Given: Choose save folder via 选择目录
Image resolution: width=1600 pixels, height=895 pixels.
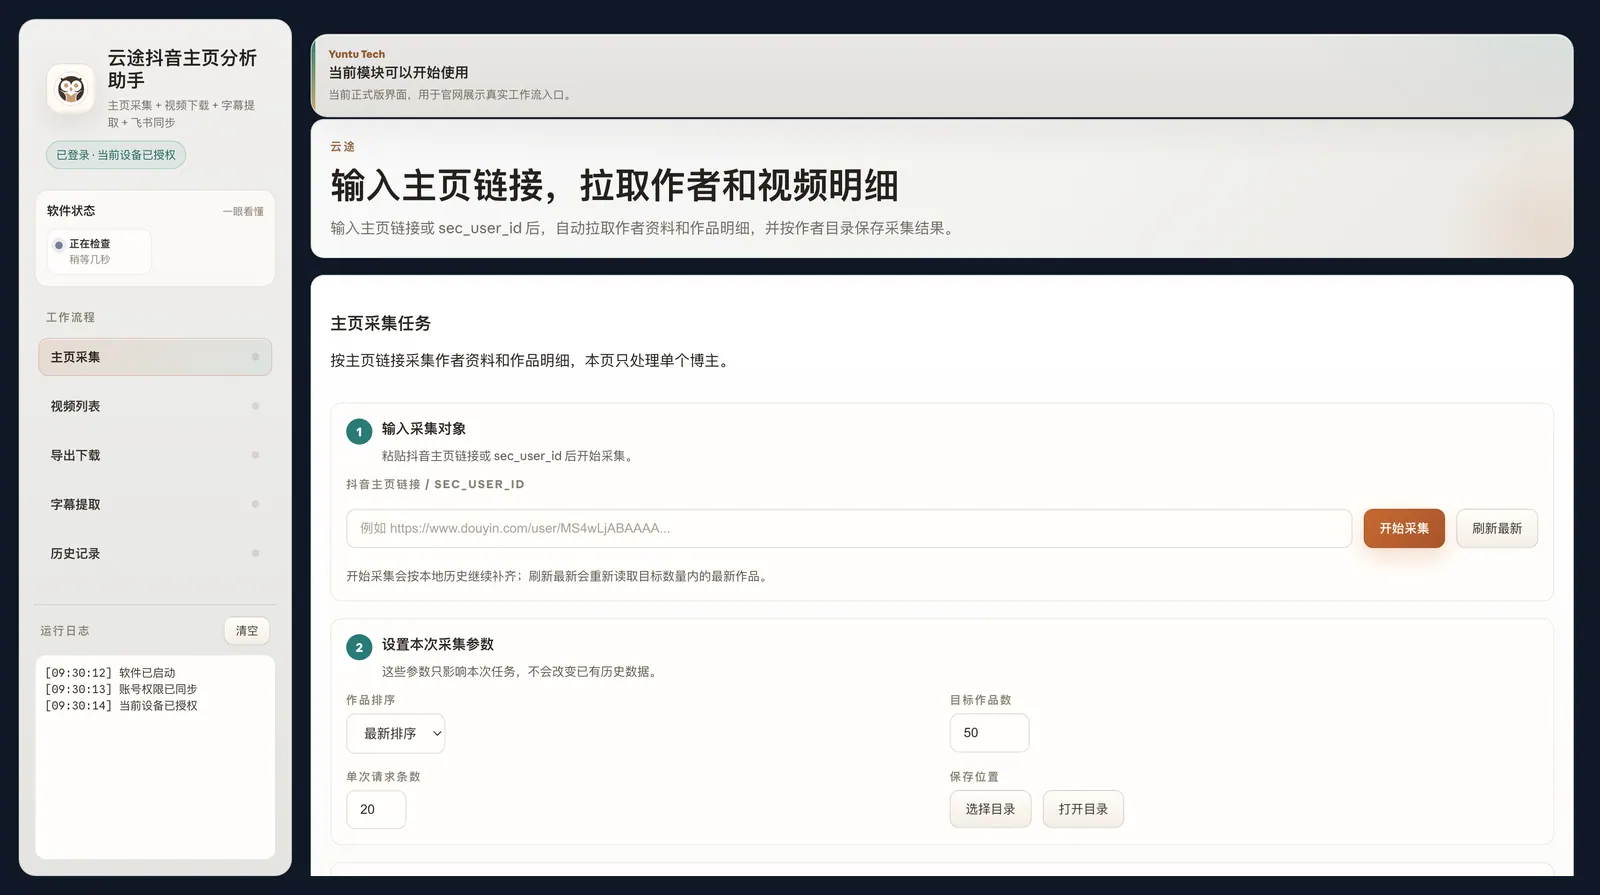Looking at the screenshot, I should [990, 809].
